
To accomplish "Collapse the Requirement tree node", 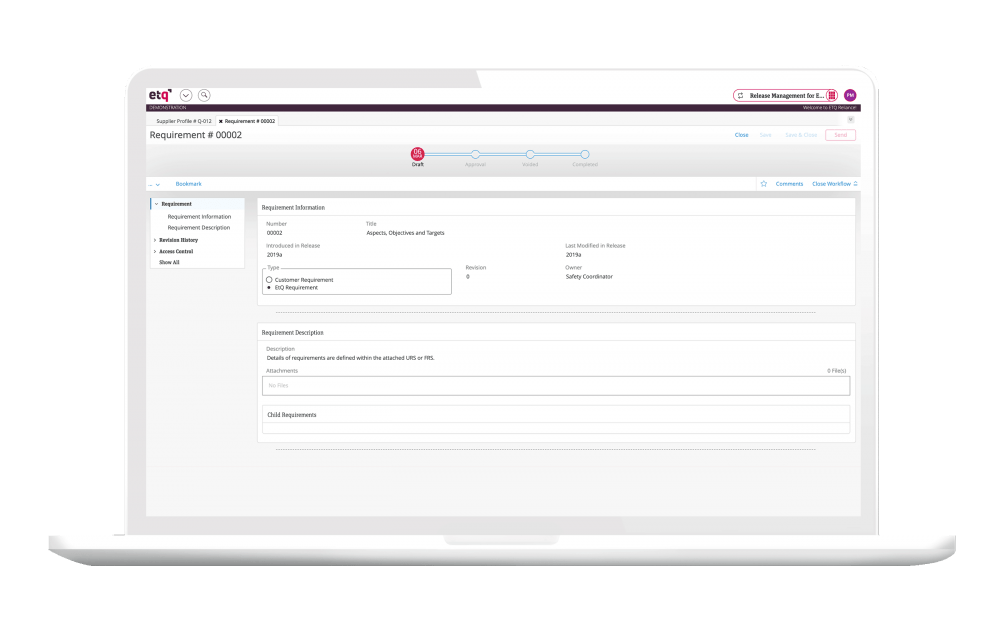I will pyautogui.click(x=157, y=203).
